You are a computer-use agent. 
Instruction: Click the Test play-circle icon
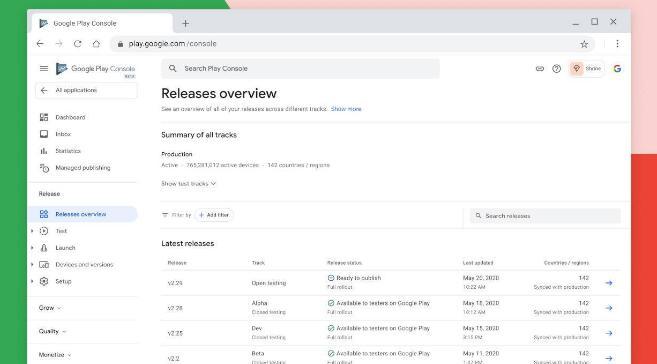point(44,231)
